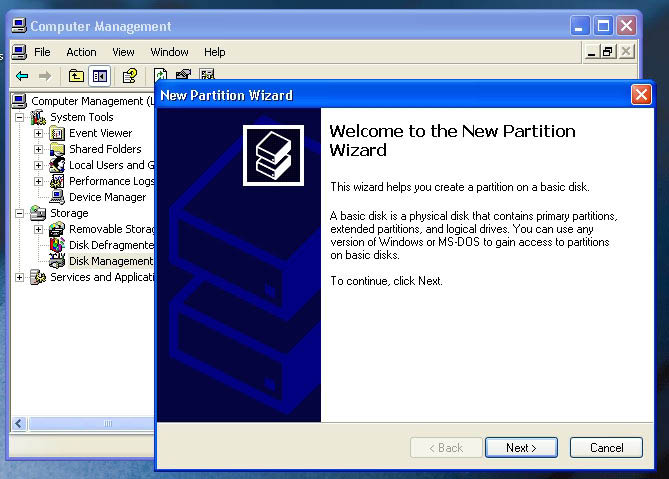
Task: Restore the inner MDI console window
Action: (607, 52)
